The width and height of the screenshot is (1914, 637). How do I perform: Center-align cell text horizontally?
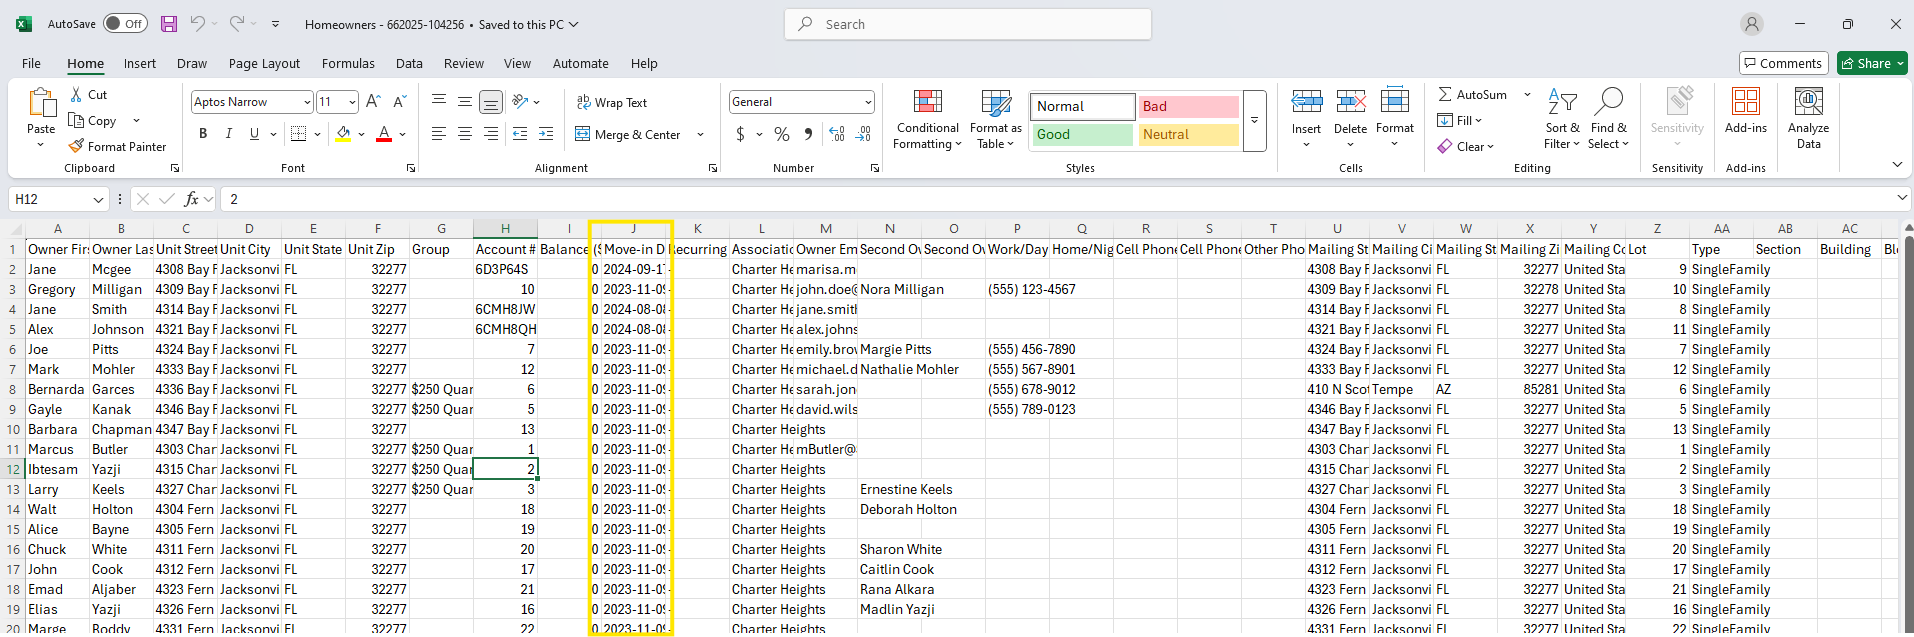(465, 134)
